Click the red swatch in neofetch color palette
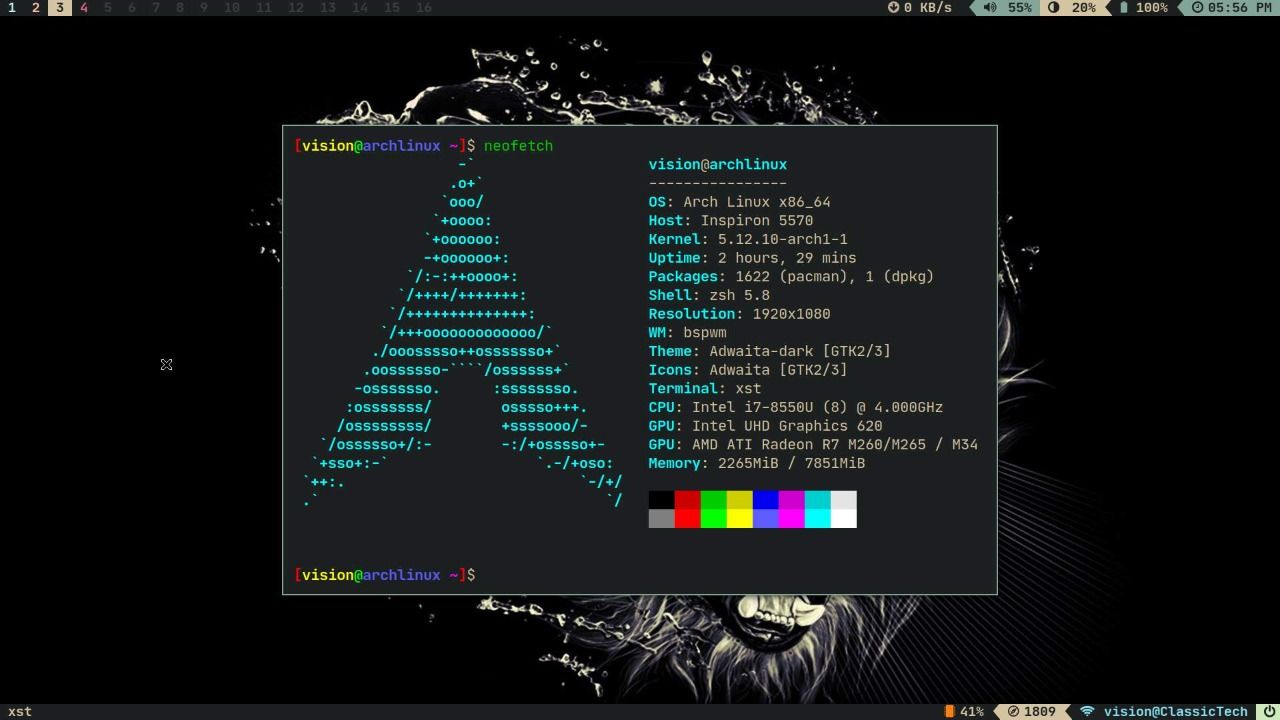The height and width of the screenshot is (720, 1280). (687, 508)
